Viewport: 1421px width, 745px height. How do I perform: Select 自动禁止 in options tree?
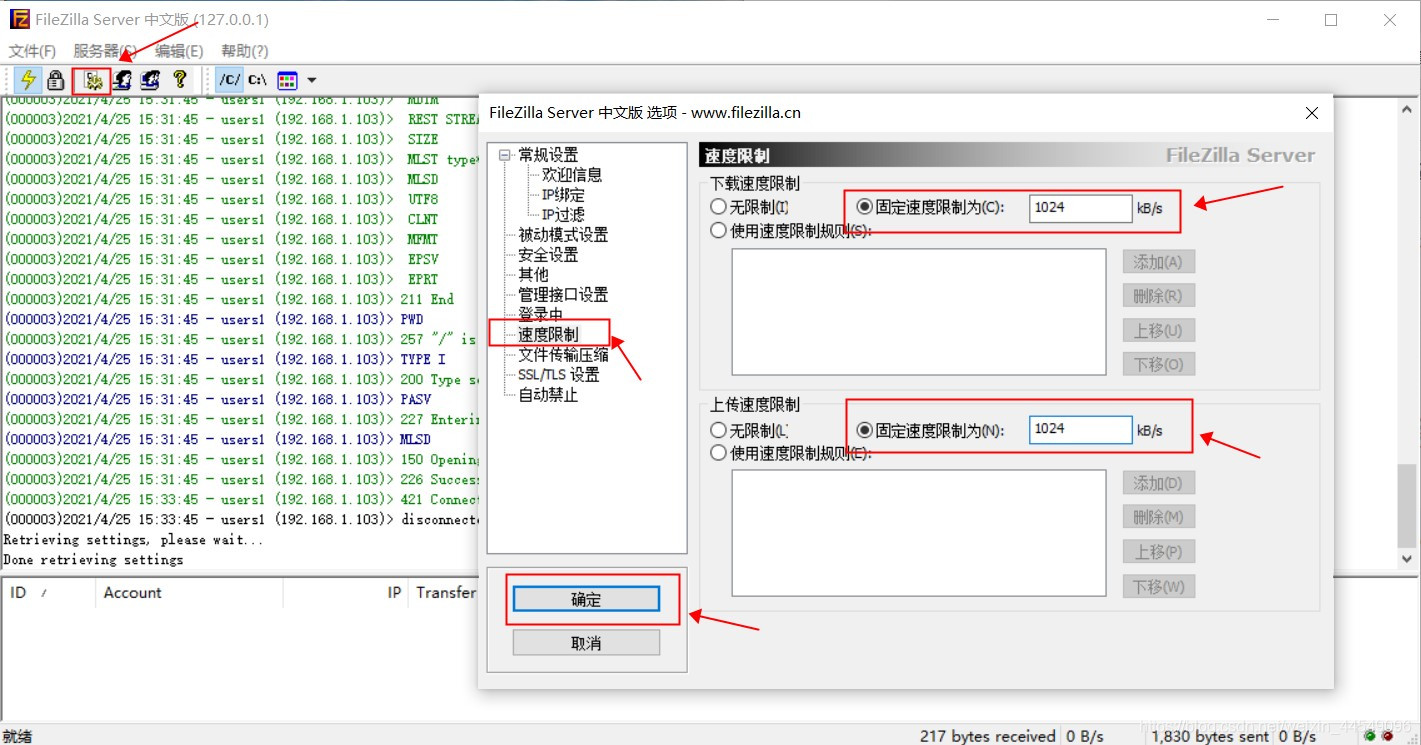coord(548,395)
